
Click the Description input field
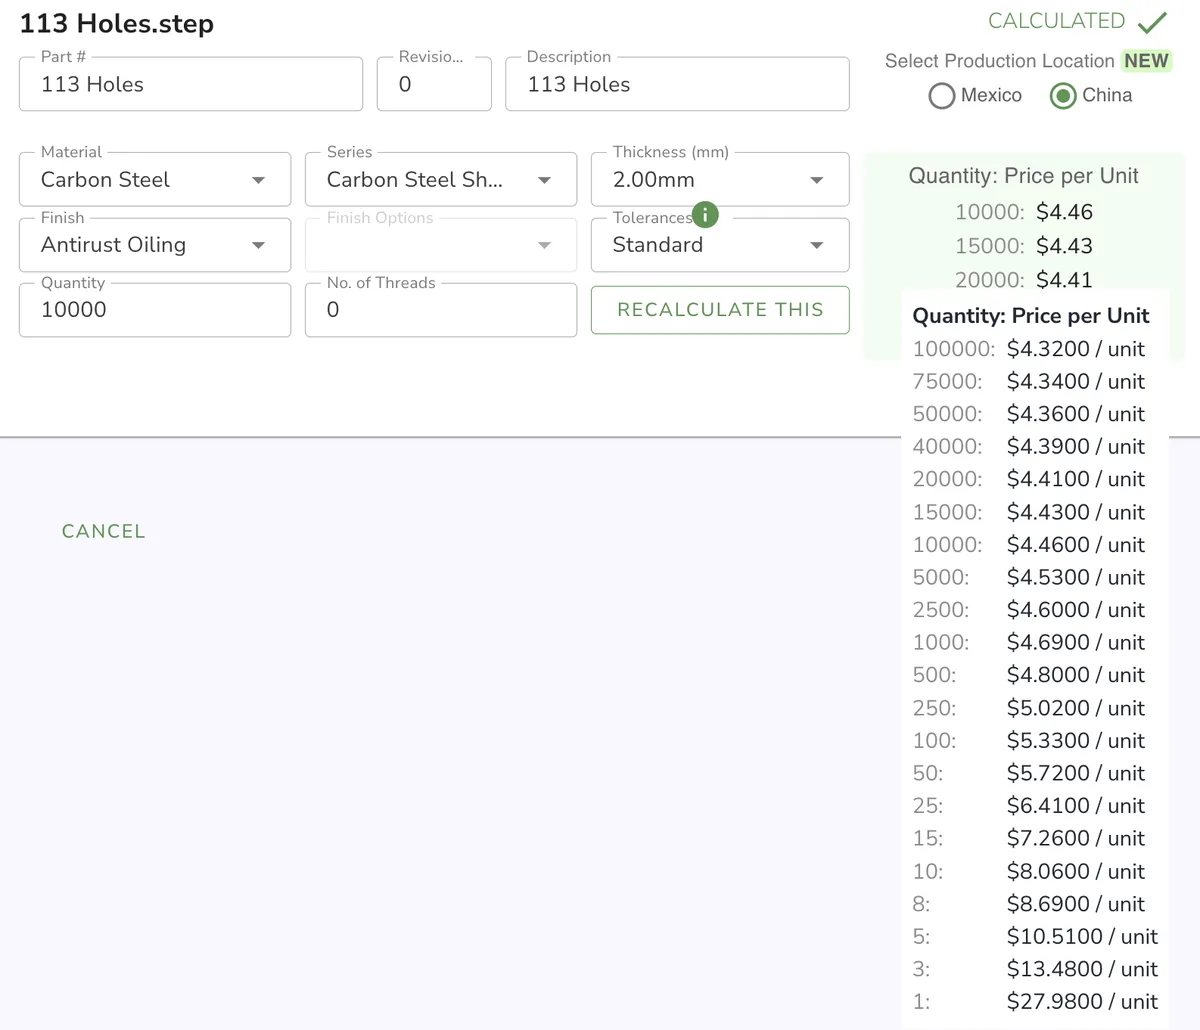[x=677, y=84]
